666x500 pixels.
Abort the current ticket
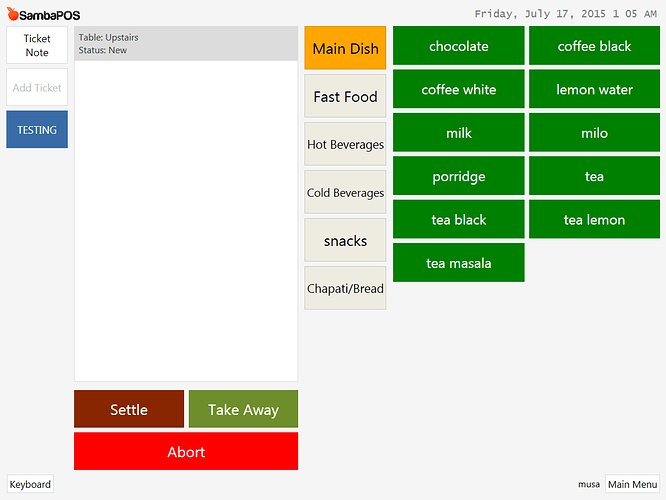(186, 451)
